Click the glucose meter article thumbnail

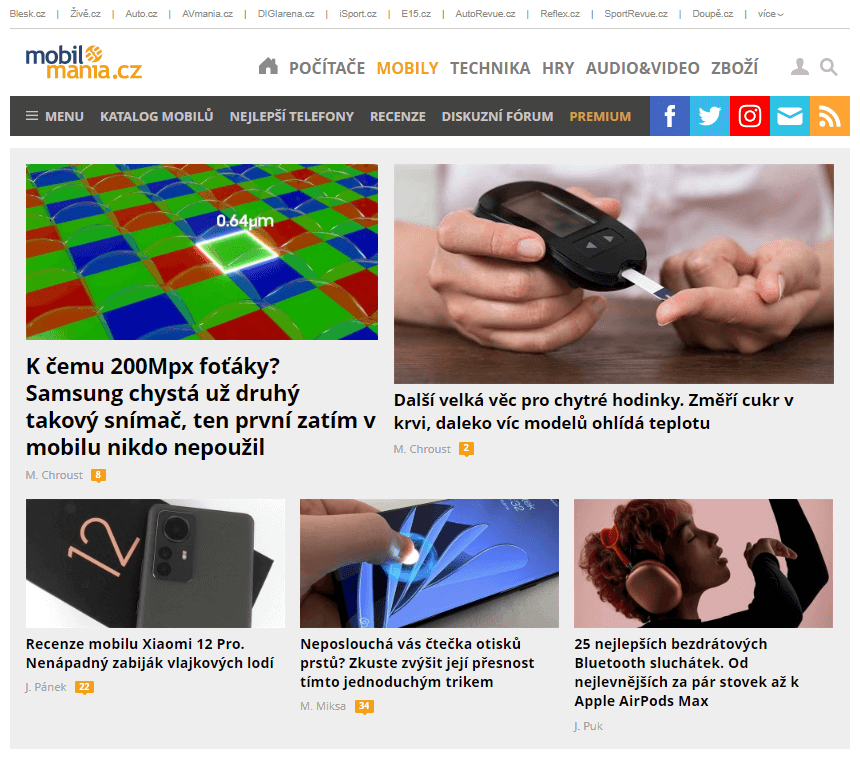coord(614,274)
